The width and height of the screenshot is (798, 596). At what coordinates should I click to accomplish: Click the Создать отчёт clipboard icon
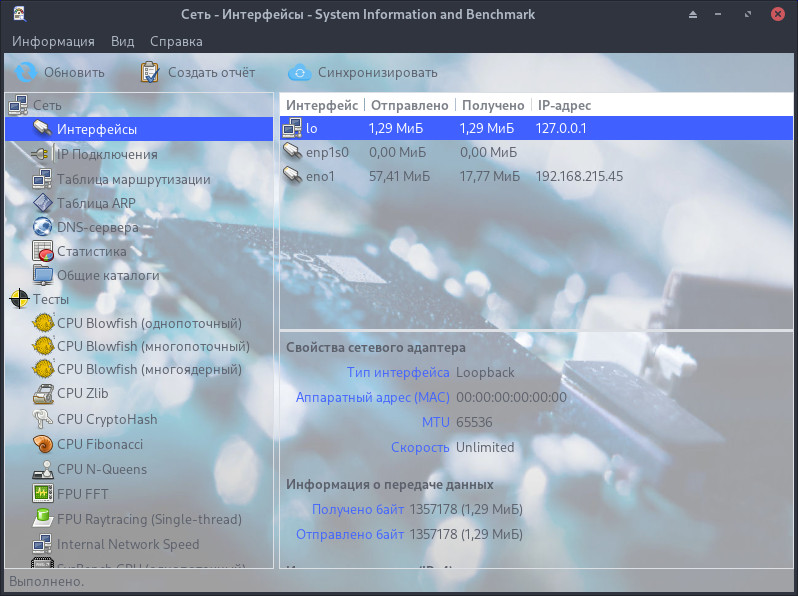pos(149,72)
